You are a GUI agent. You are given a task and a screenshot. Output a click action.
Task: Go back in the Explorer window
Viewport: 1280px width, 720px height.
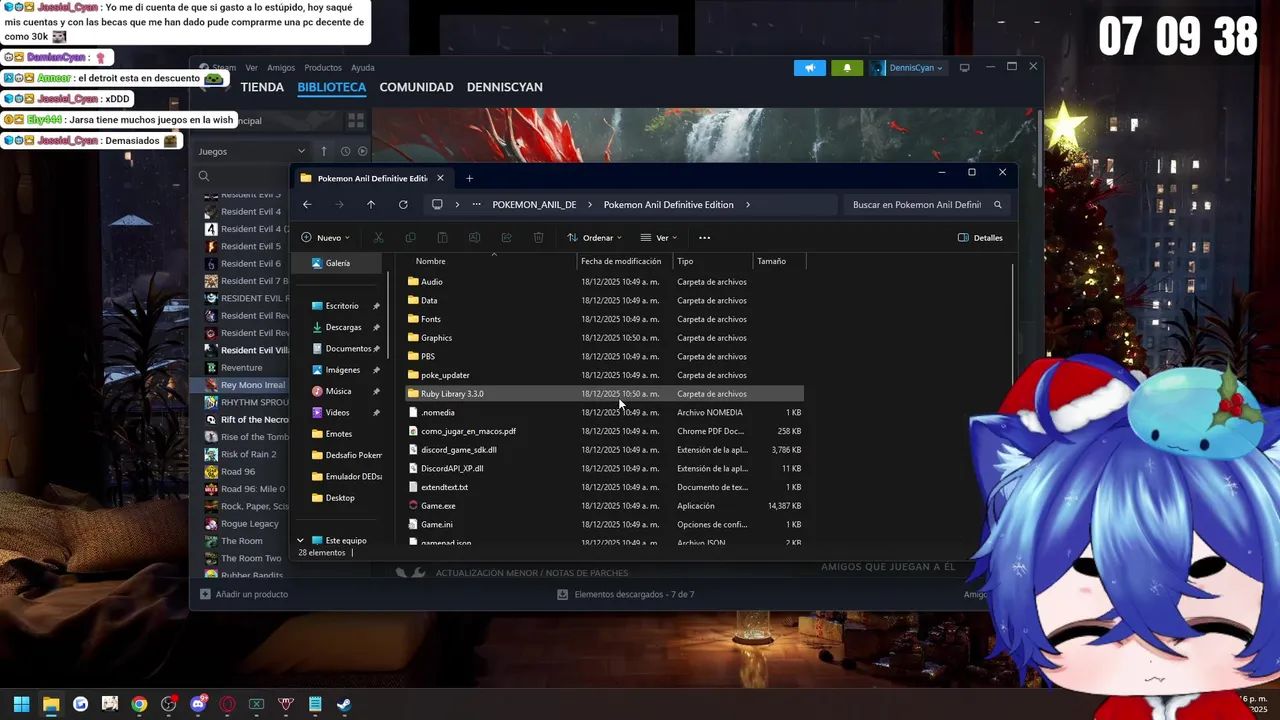click(307, 204)
